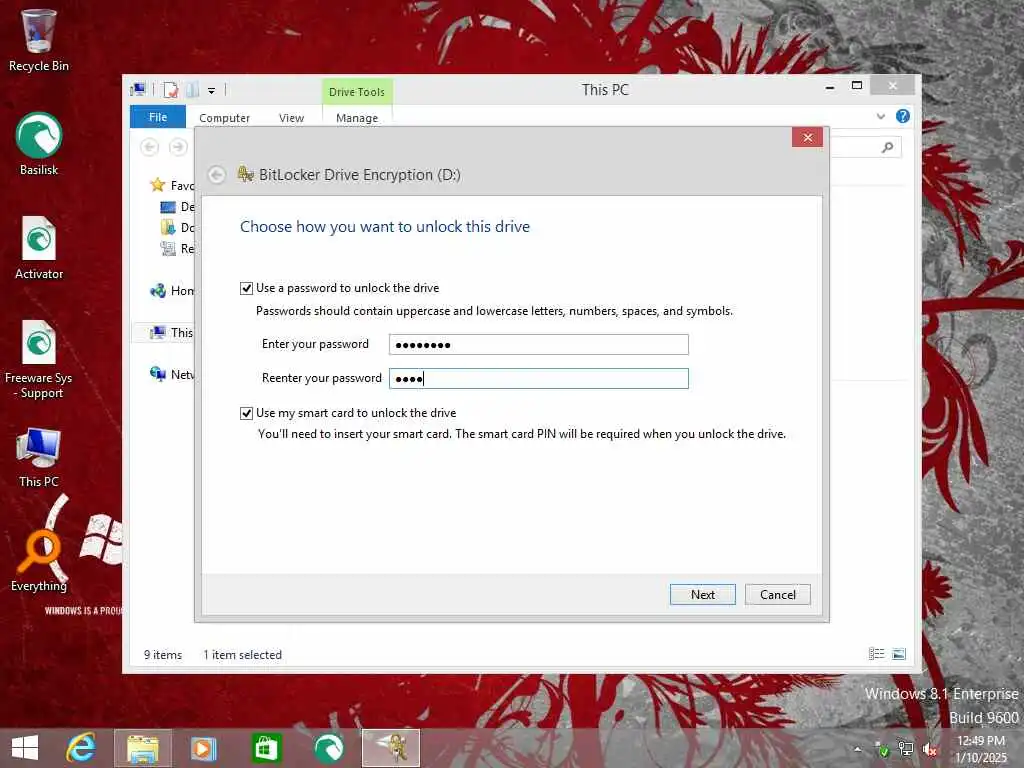Switch to File Explorer in the taskbar
The height and width of the screenshot is (768, 1024).
(143, 748)
